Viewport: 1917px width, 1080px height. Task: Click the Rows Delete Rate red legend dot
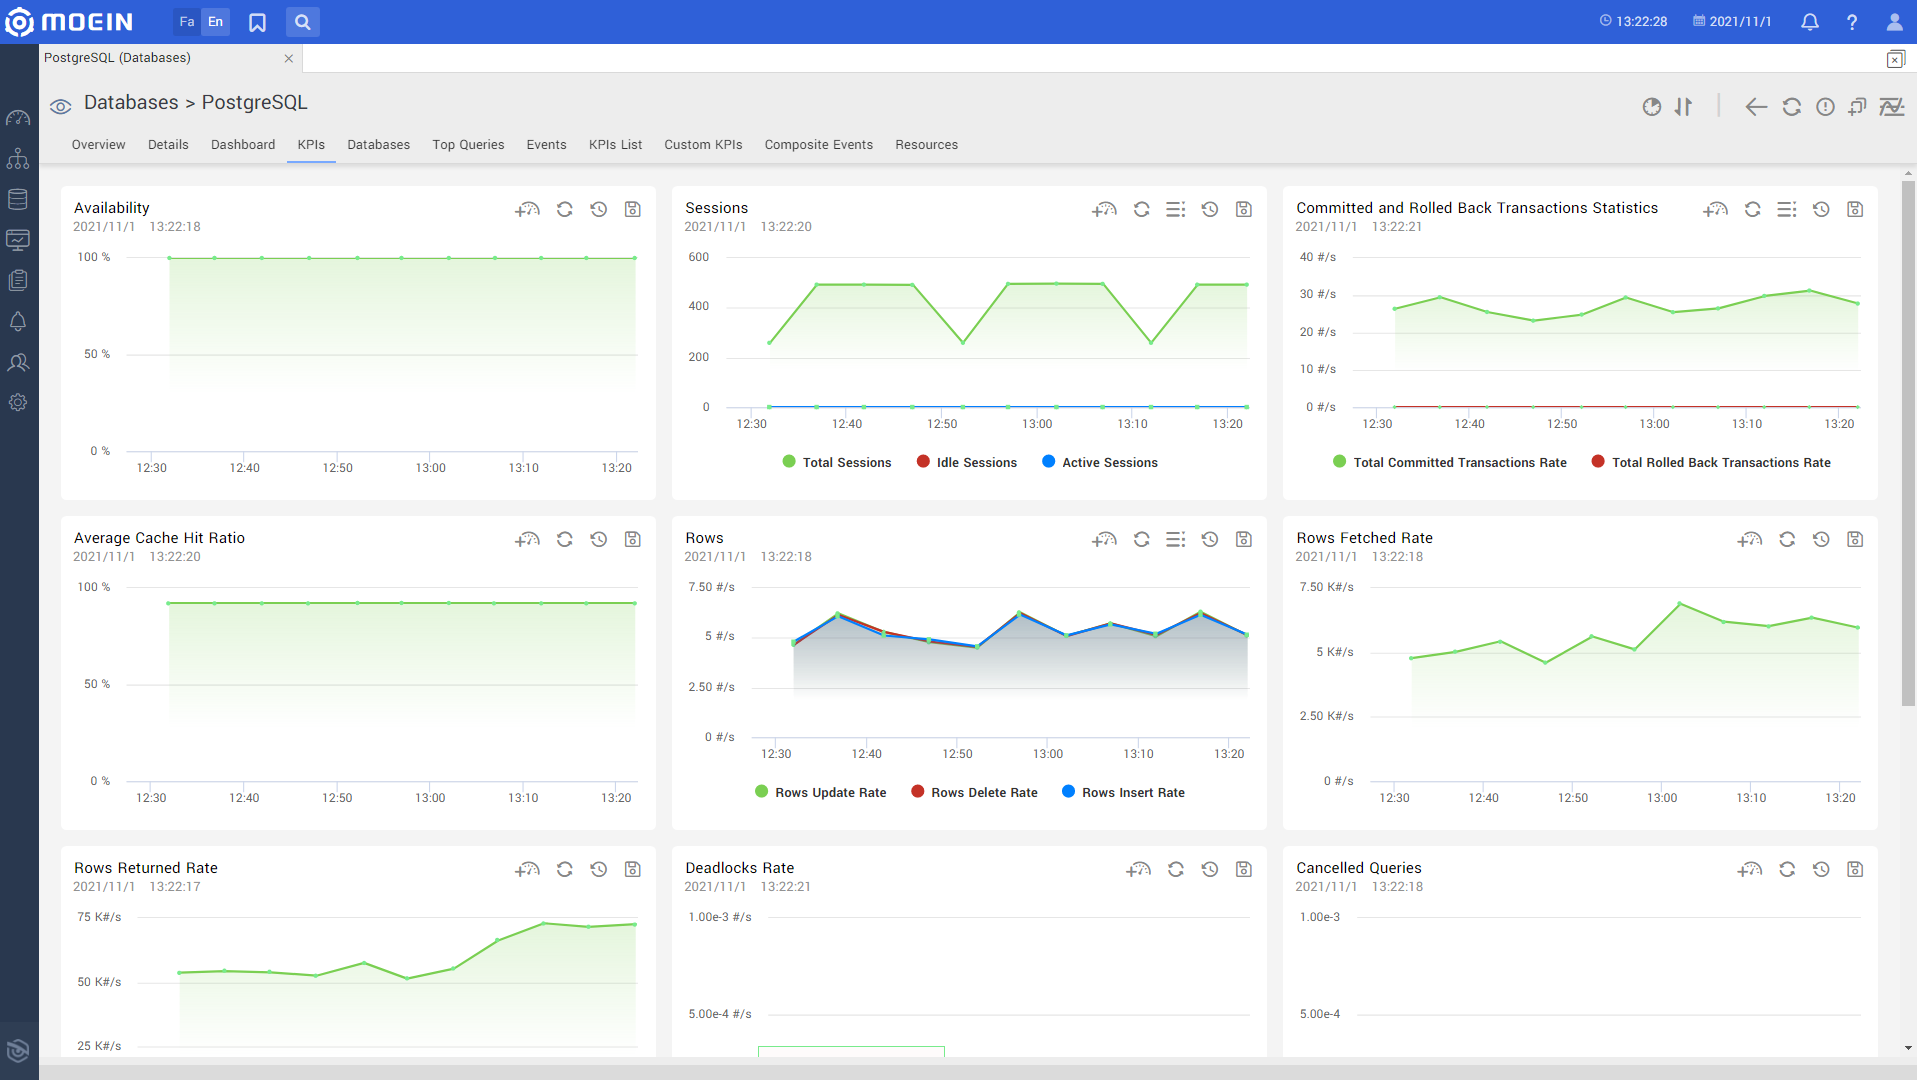(917, 792)
